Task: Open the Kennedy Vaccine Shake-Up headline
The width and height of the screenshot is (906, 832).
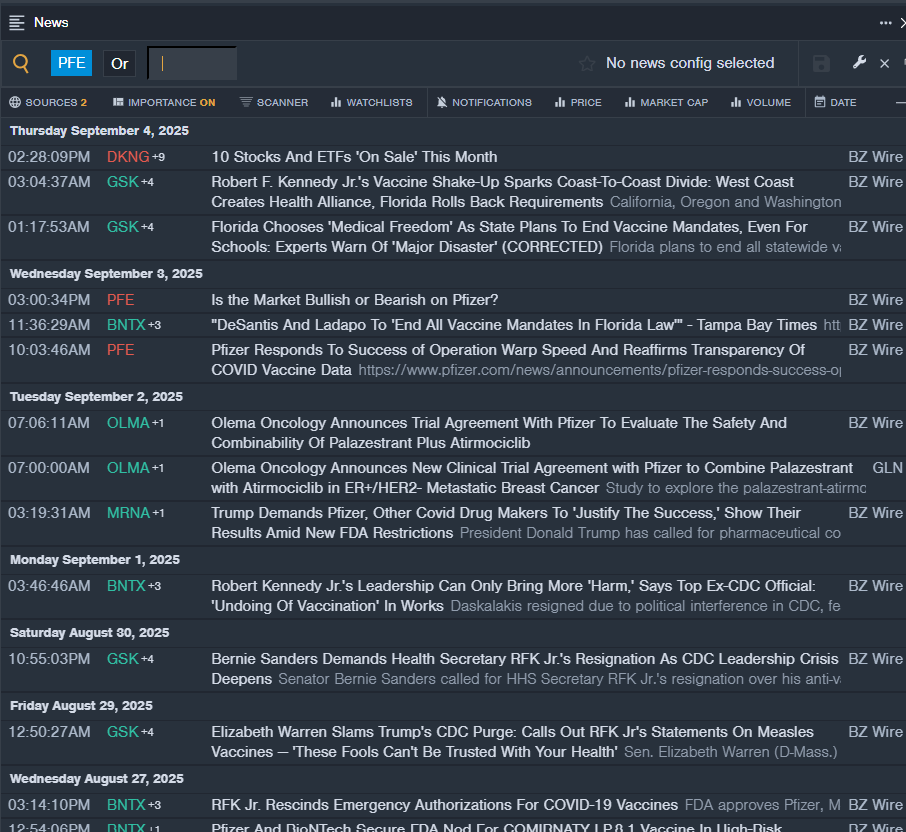Action: (x=502, y=192)
